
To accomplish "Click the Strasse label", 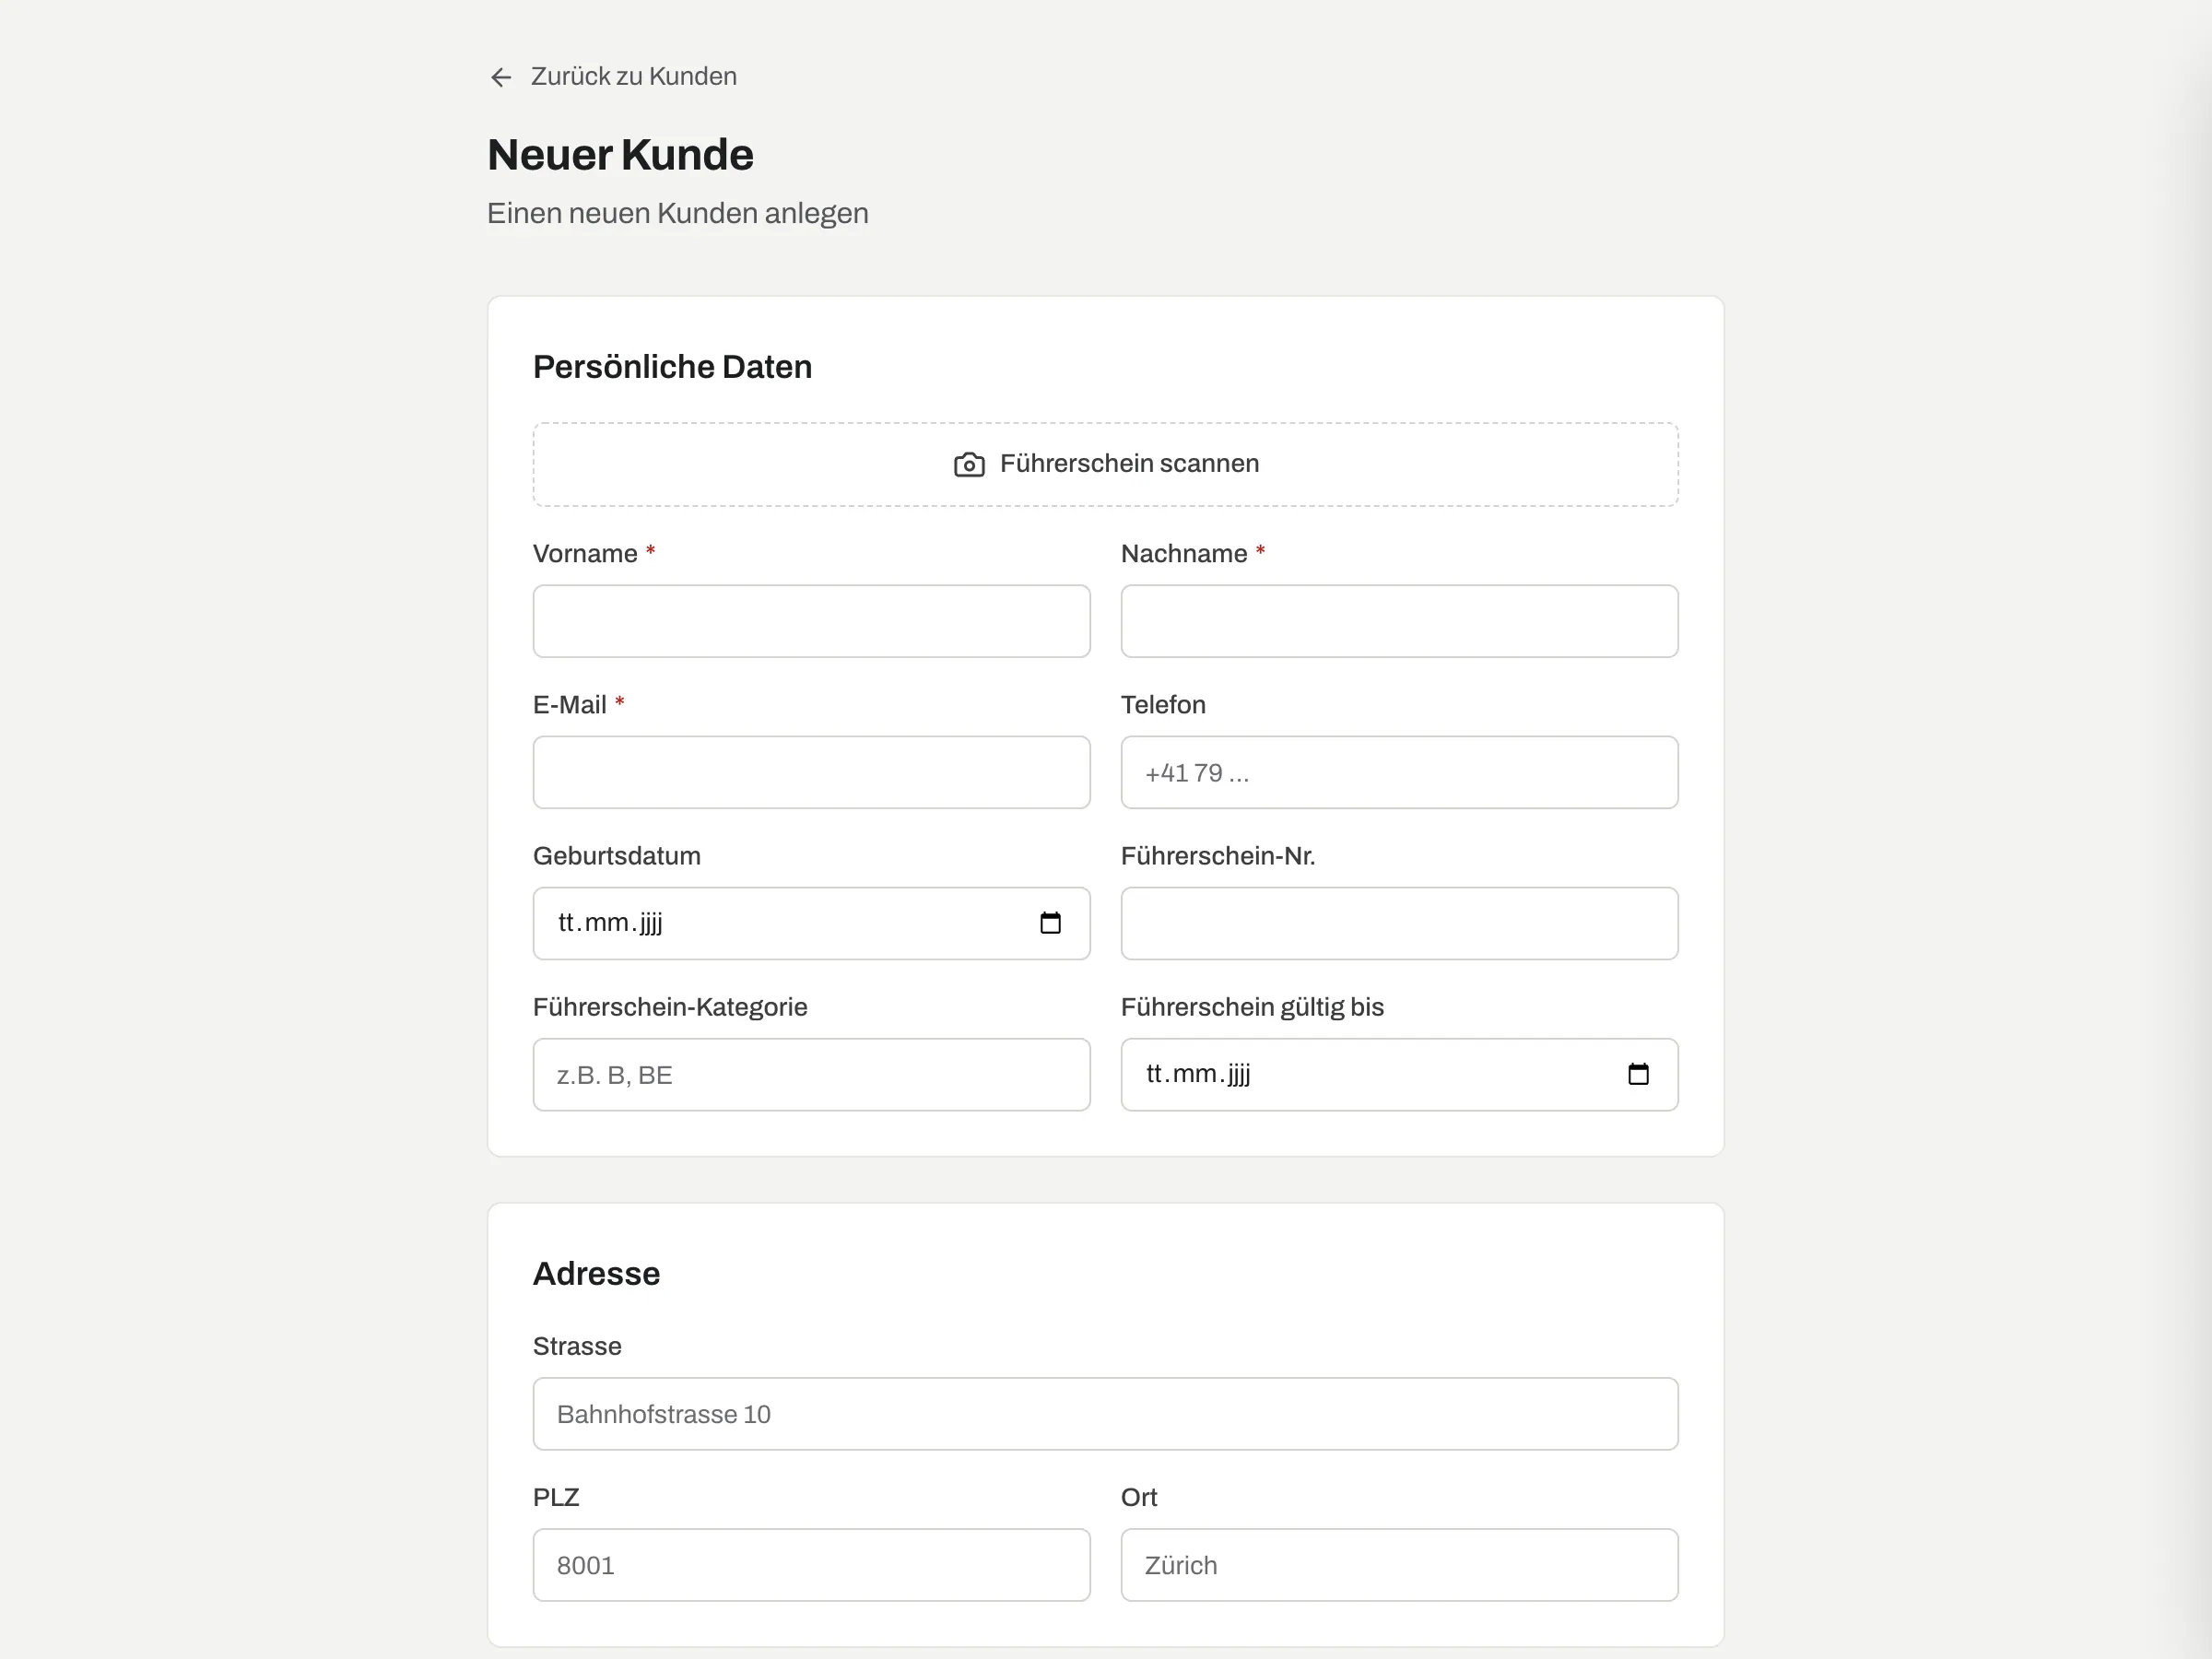I will point(577,1347).
